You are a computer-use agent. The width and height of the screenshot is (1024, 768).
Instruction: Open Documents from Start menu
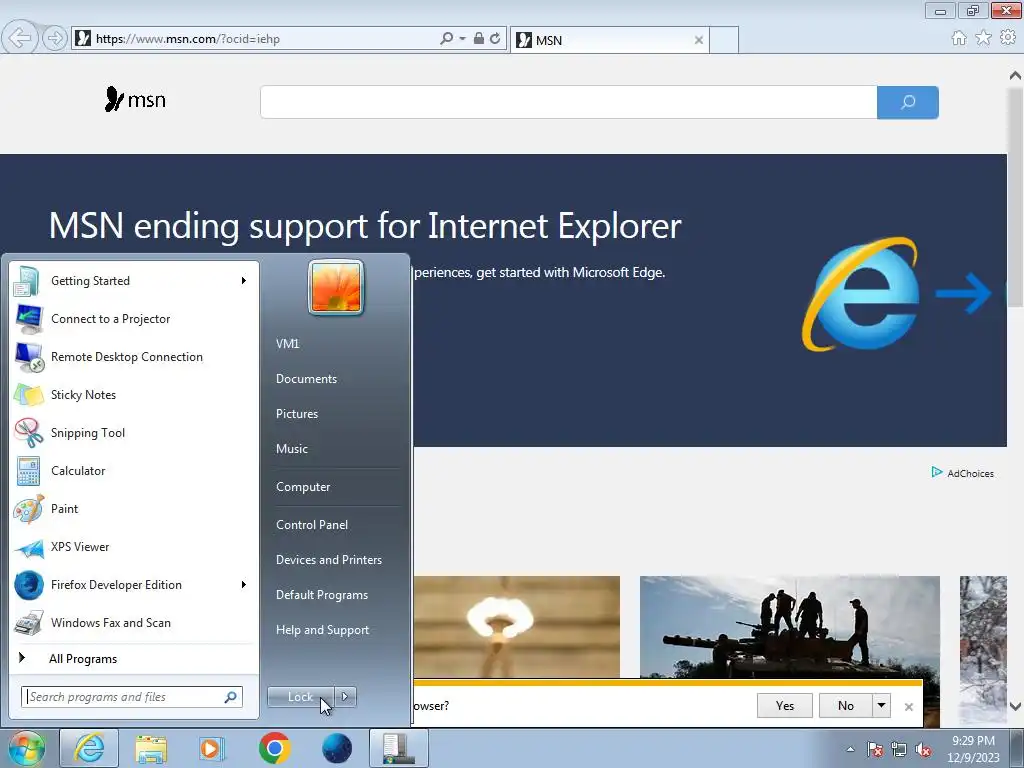pos(306,379)
